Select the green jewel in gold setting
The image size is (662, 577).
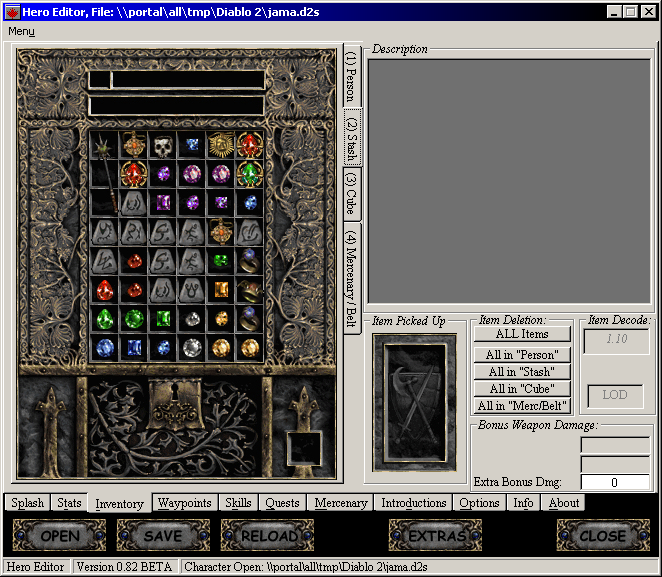pyautogui.click(x=250, y=174)
